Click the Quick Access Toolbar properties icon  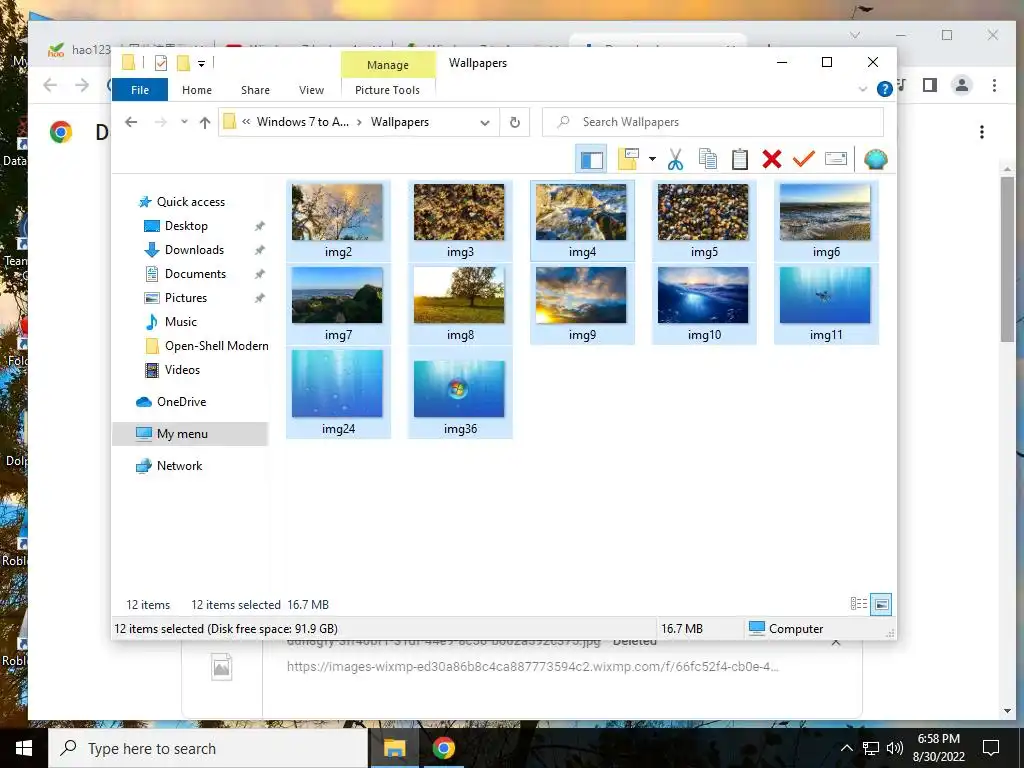(x=161, y=63)
